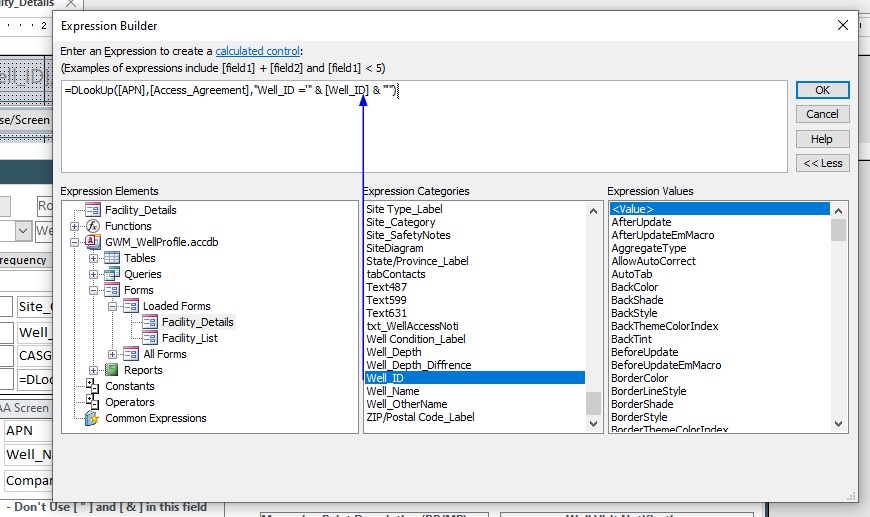This screenshot has width=870, height=517.
Task: Expand the Queries node
Action: point(93,274)
